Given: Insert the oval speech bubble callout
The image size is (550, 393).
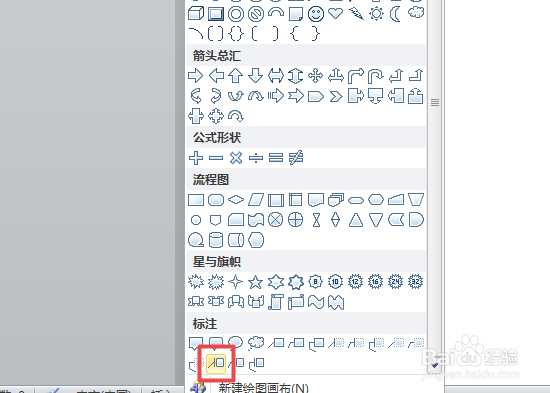Looking at the screenshot, I should click(x=236, y=342).
